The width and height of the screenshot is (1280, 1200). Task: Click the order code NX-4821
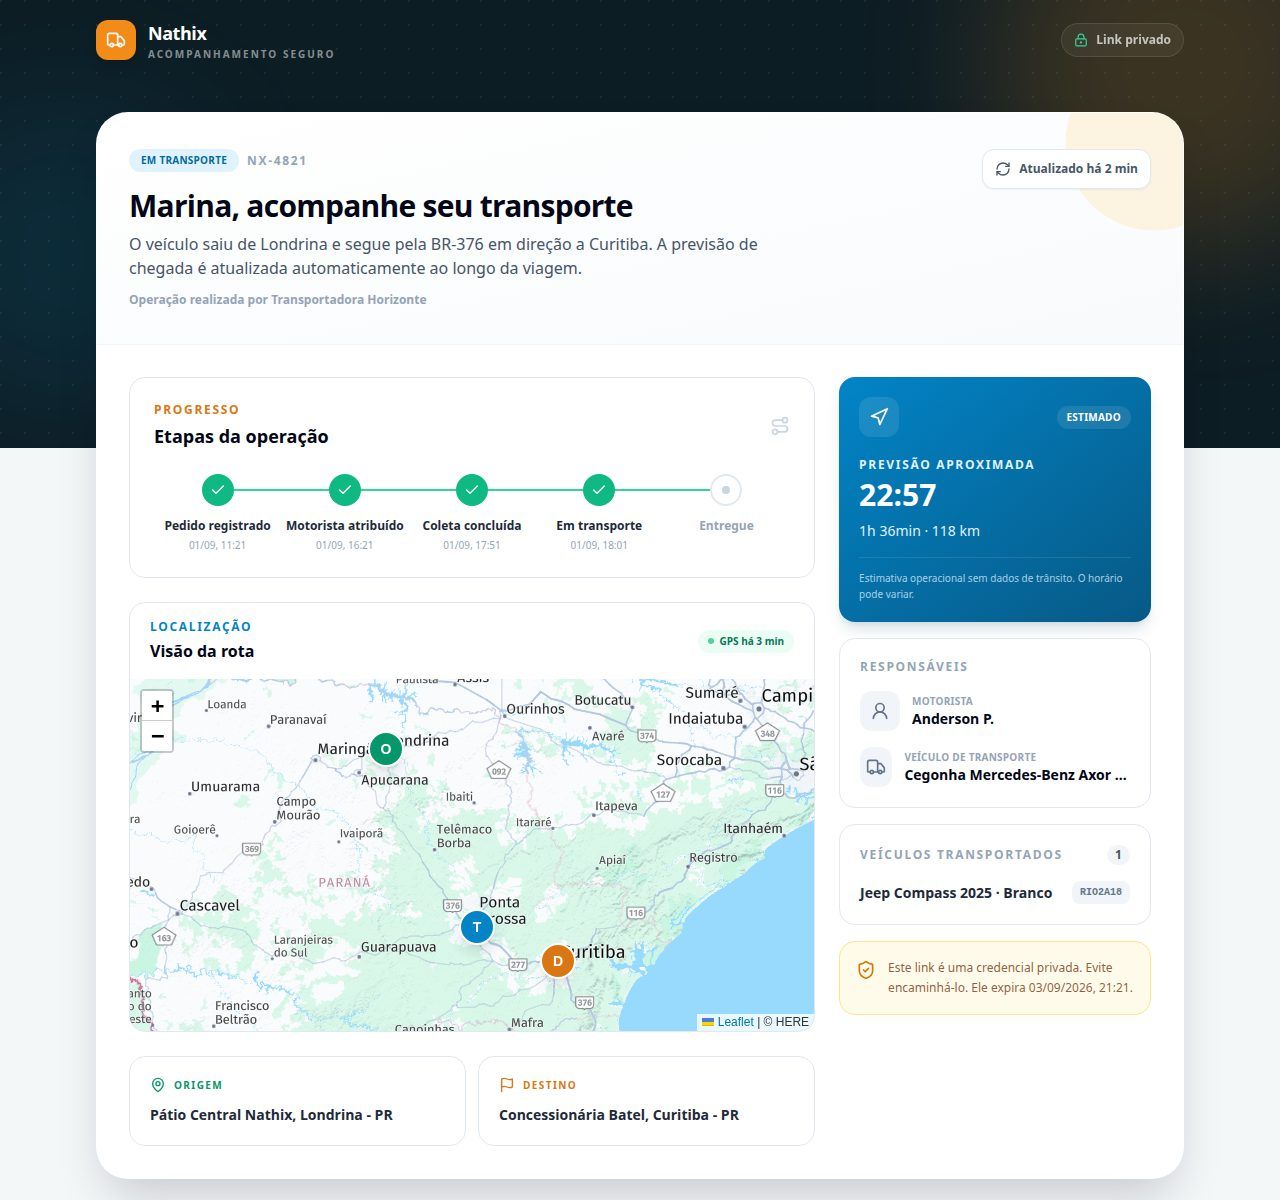coord(277,160)
